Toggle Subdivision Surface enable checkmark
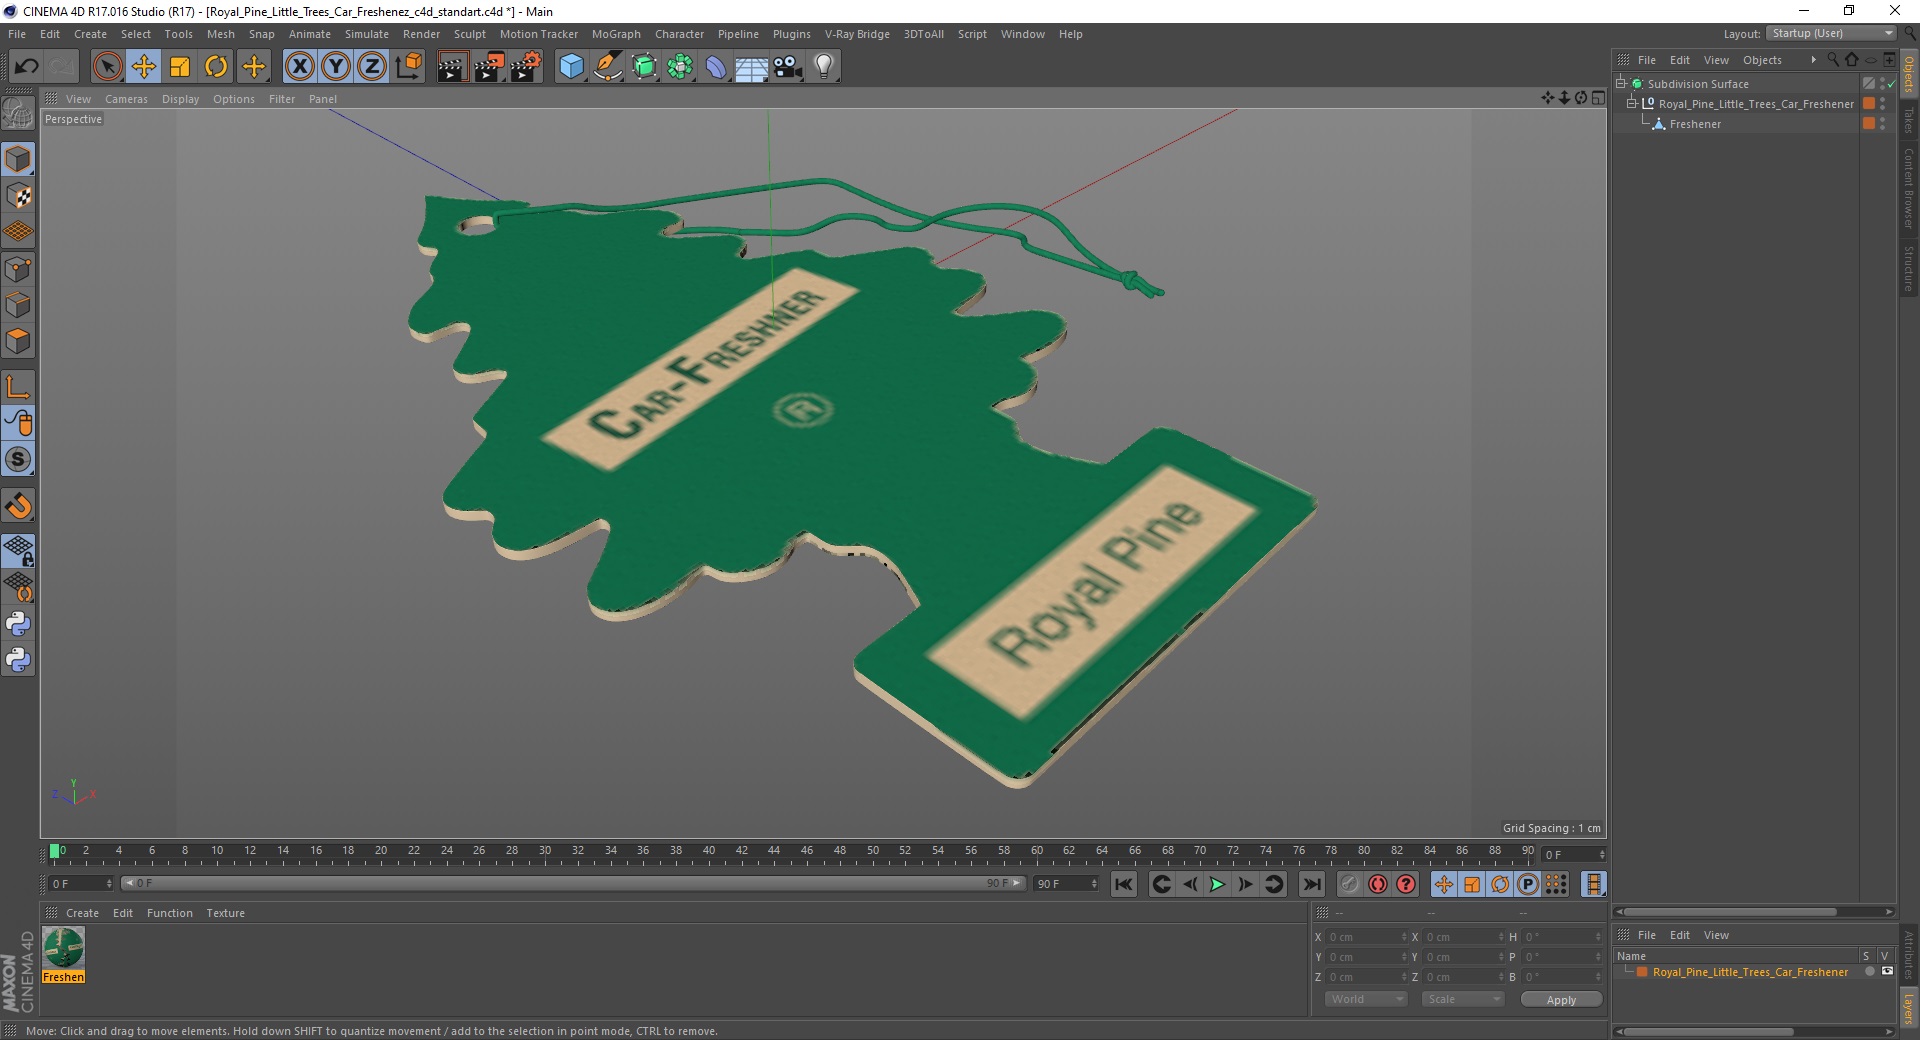The width and height of the screenshot is (1922, 1040). [1891, 84]
